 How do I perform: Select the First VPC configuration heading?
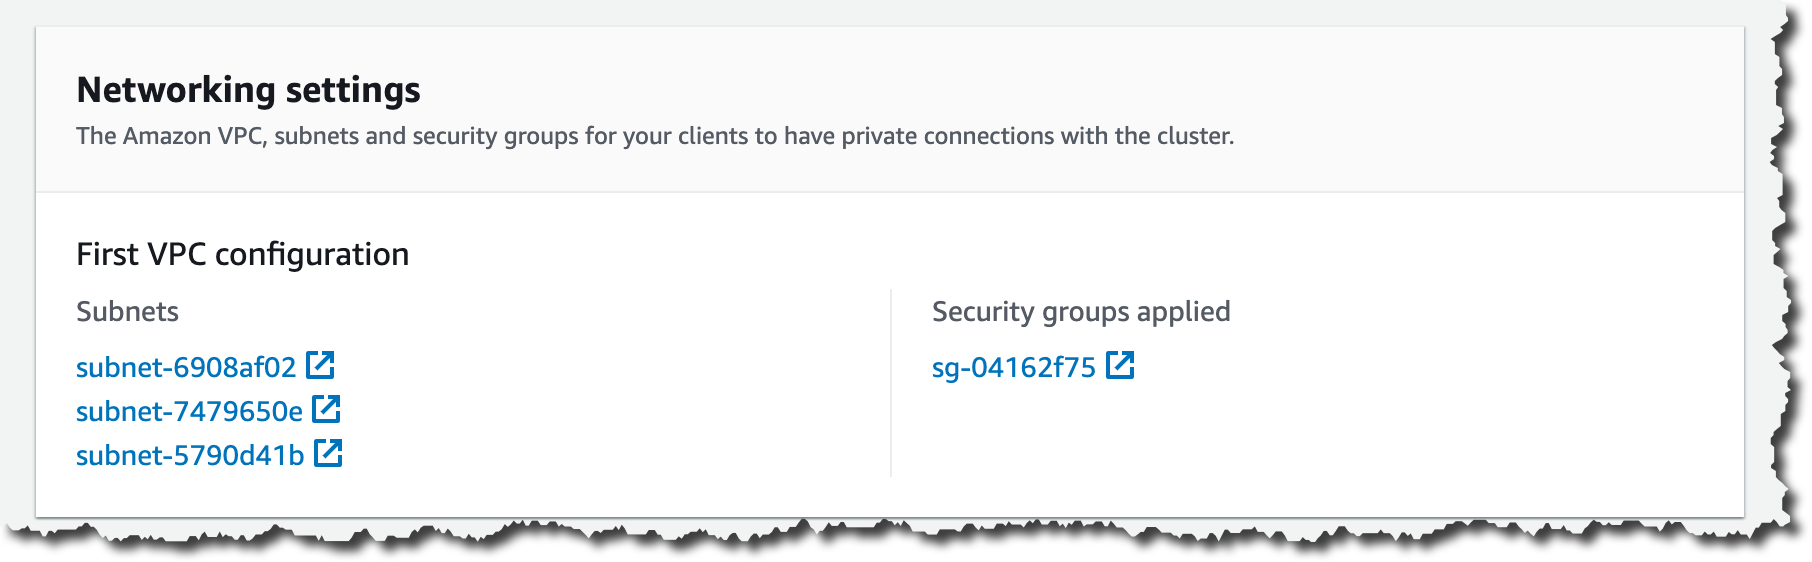point(243,254)
